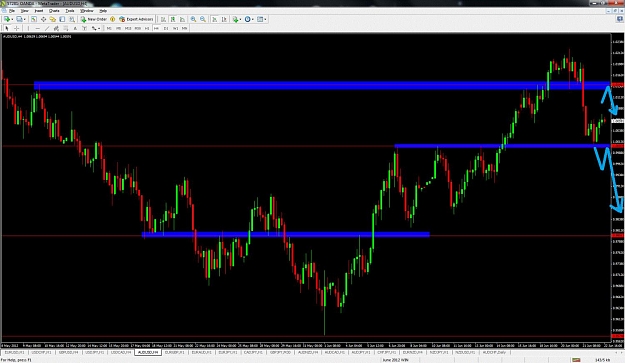Select the Trendline drawing tool

(x=47, y=28)
